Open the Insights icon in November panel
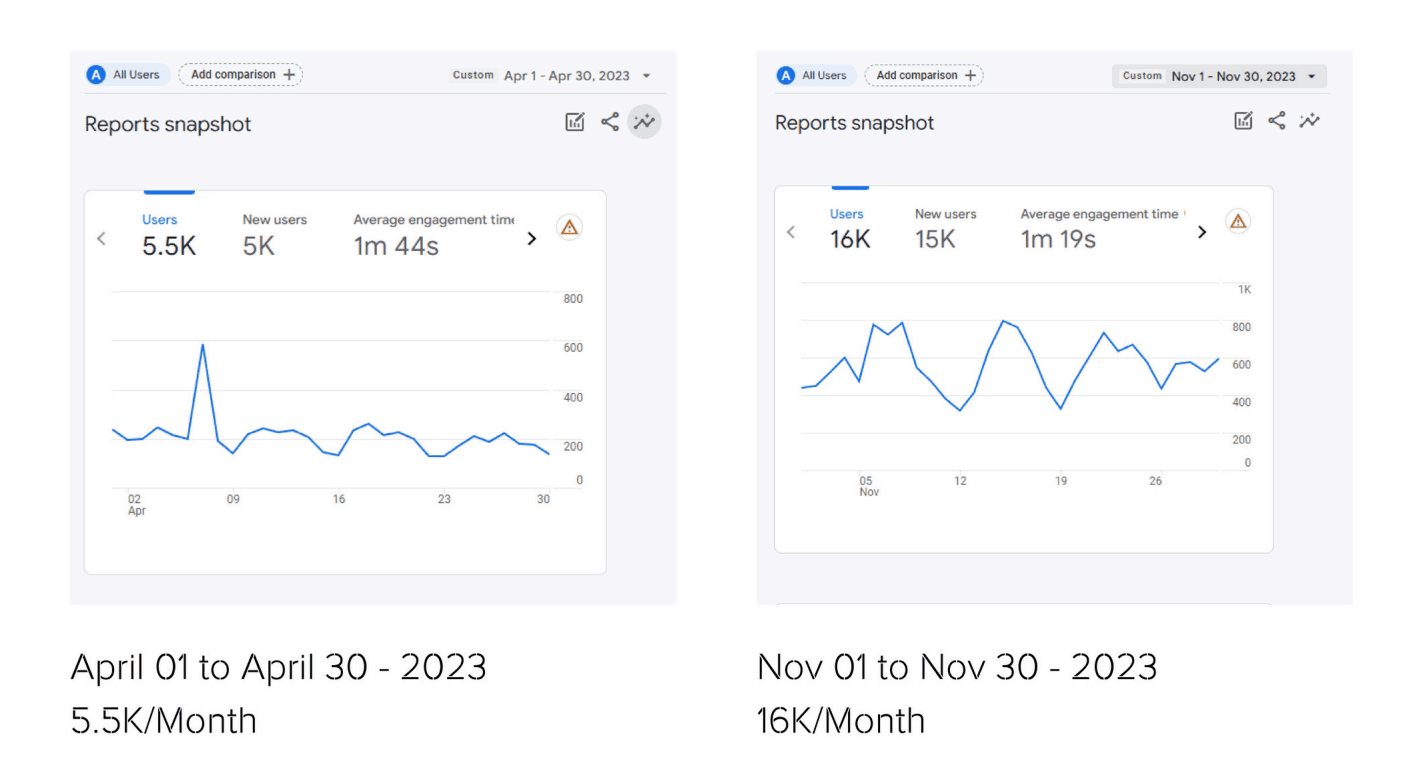 point(1310,121)
